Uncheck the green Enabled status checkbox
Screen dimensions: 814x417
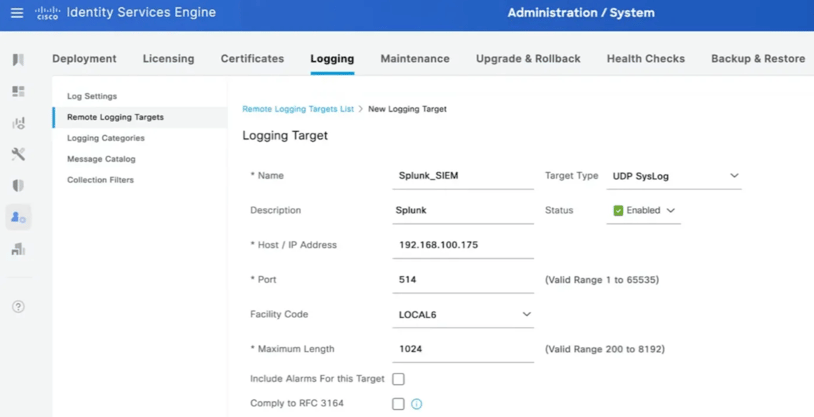[x=618, y=210]
